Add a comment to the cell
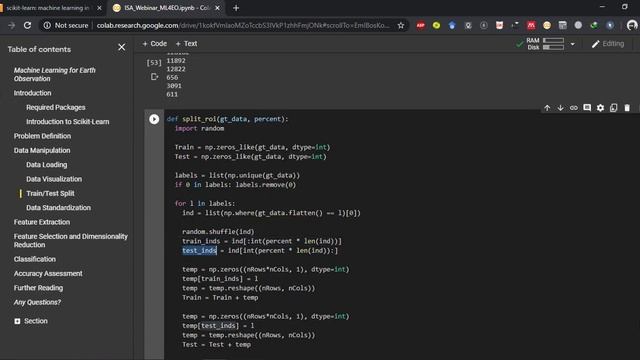 point(587,108)
